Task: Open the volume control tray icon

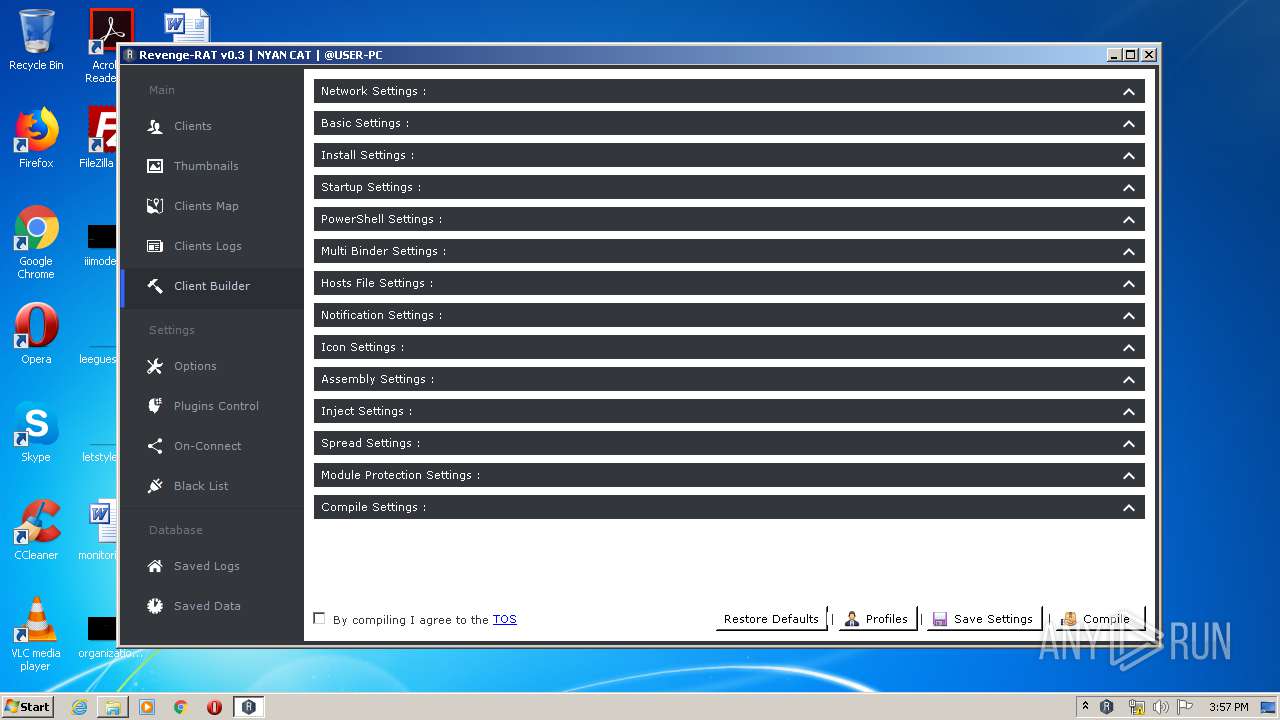Action: (1160, 707)
